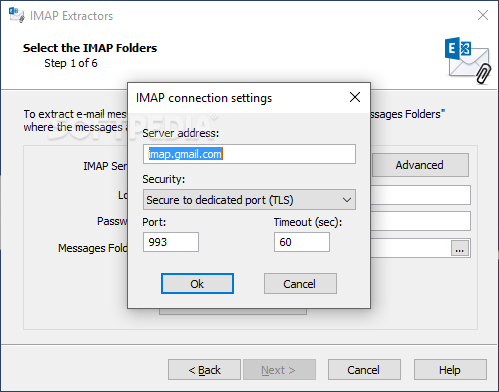Click the Login text field behind dialog
The height and width of the screenshot is (392, 499).
[420, 195]
